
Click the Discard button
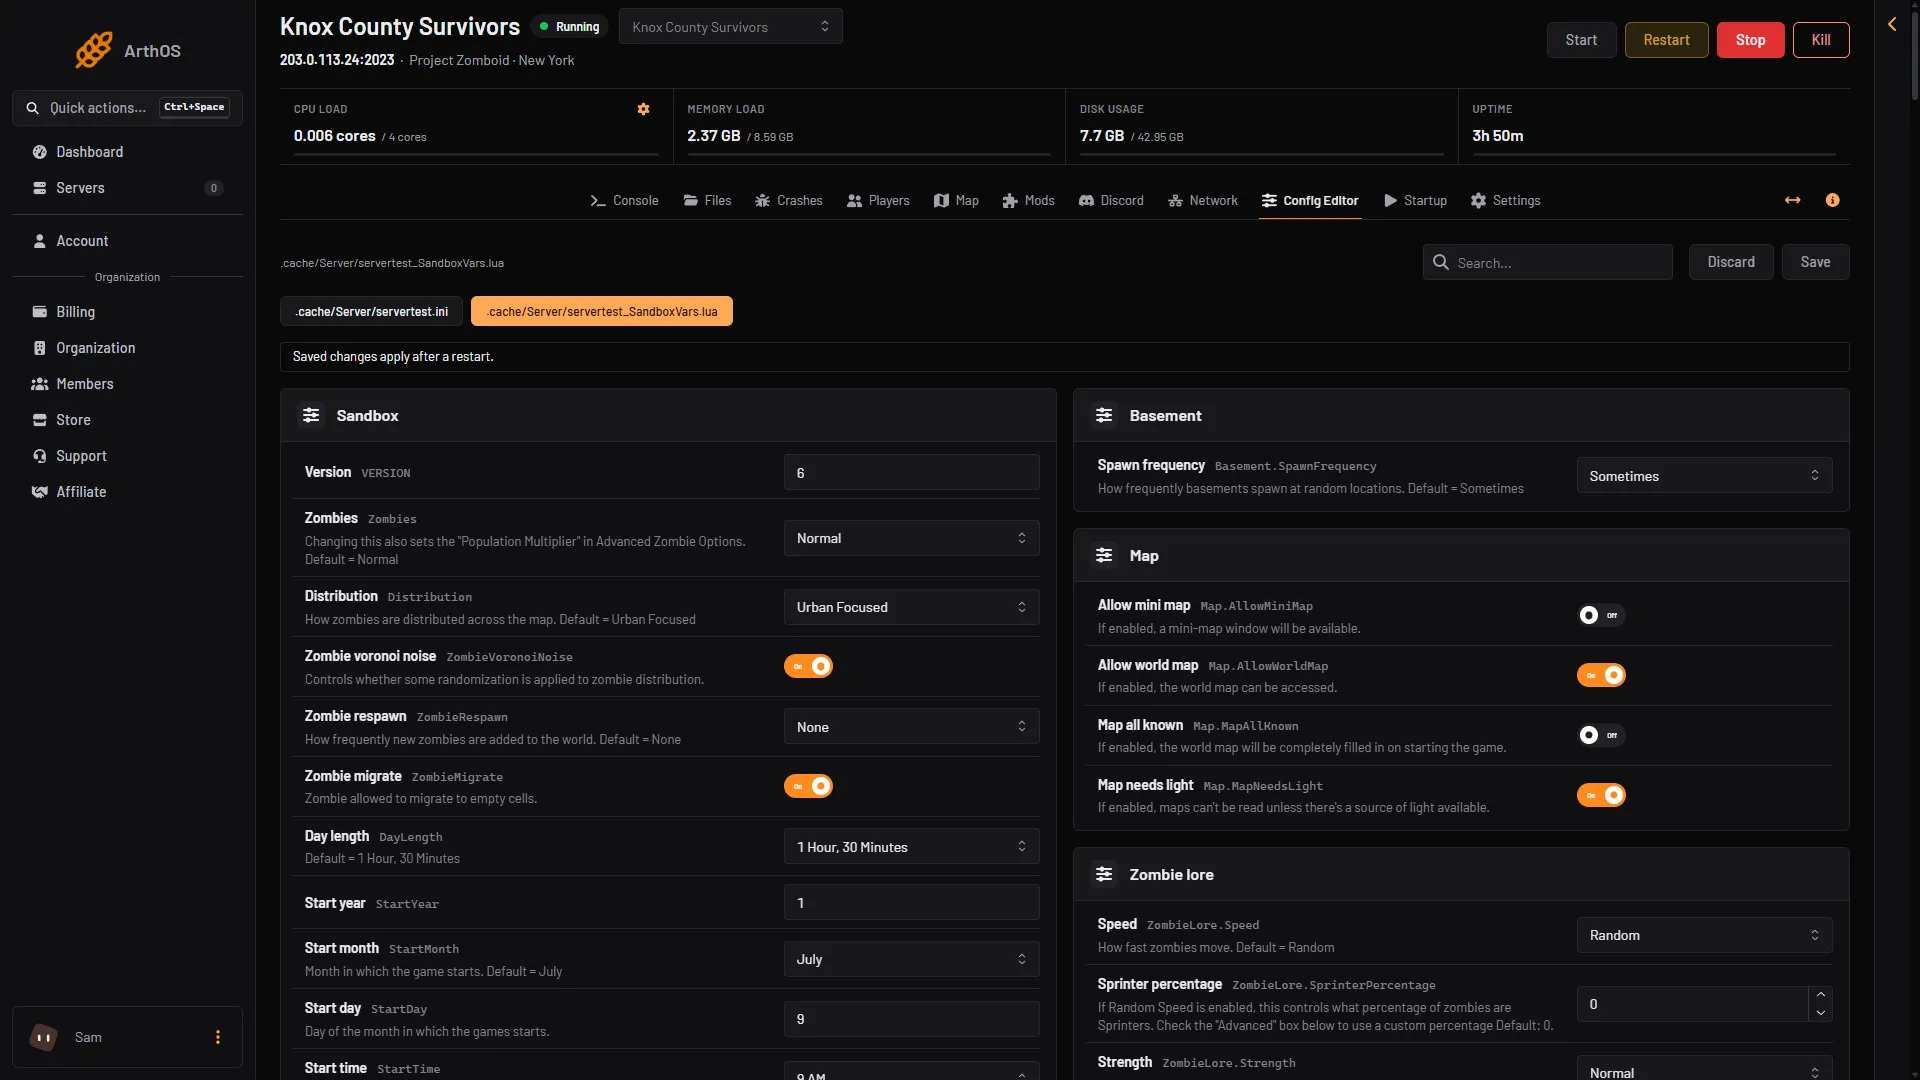[1731, 262]
